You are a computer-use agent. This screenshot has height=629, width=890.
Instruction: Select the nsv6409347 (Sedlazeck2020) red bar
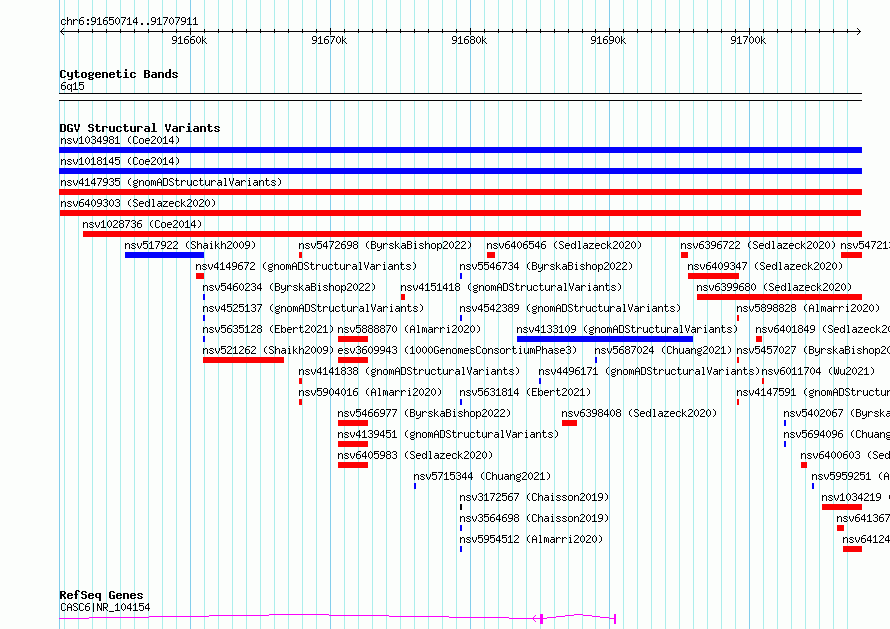pos(713,276)
